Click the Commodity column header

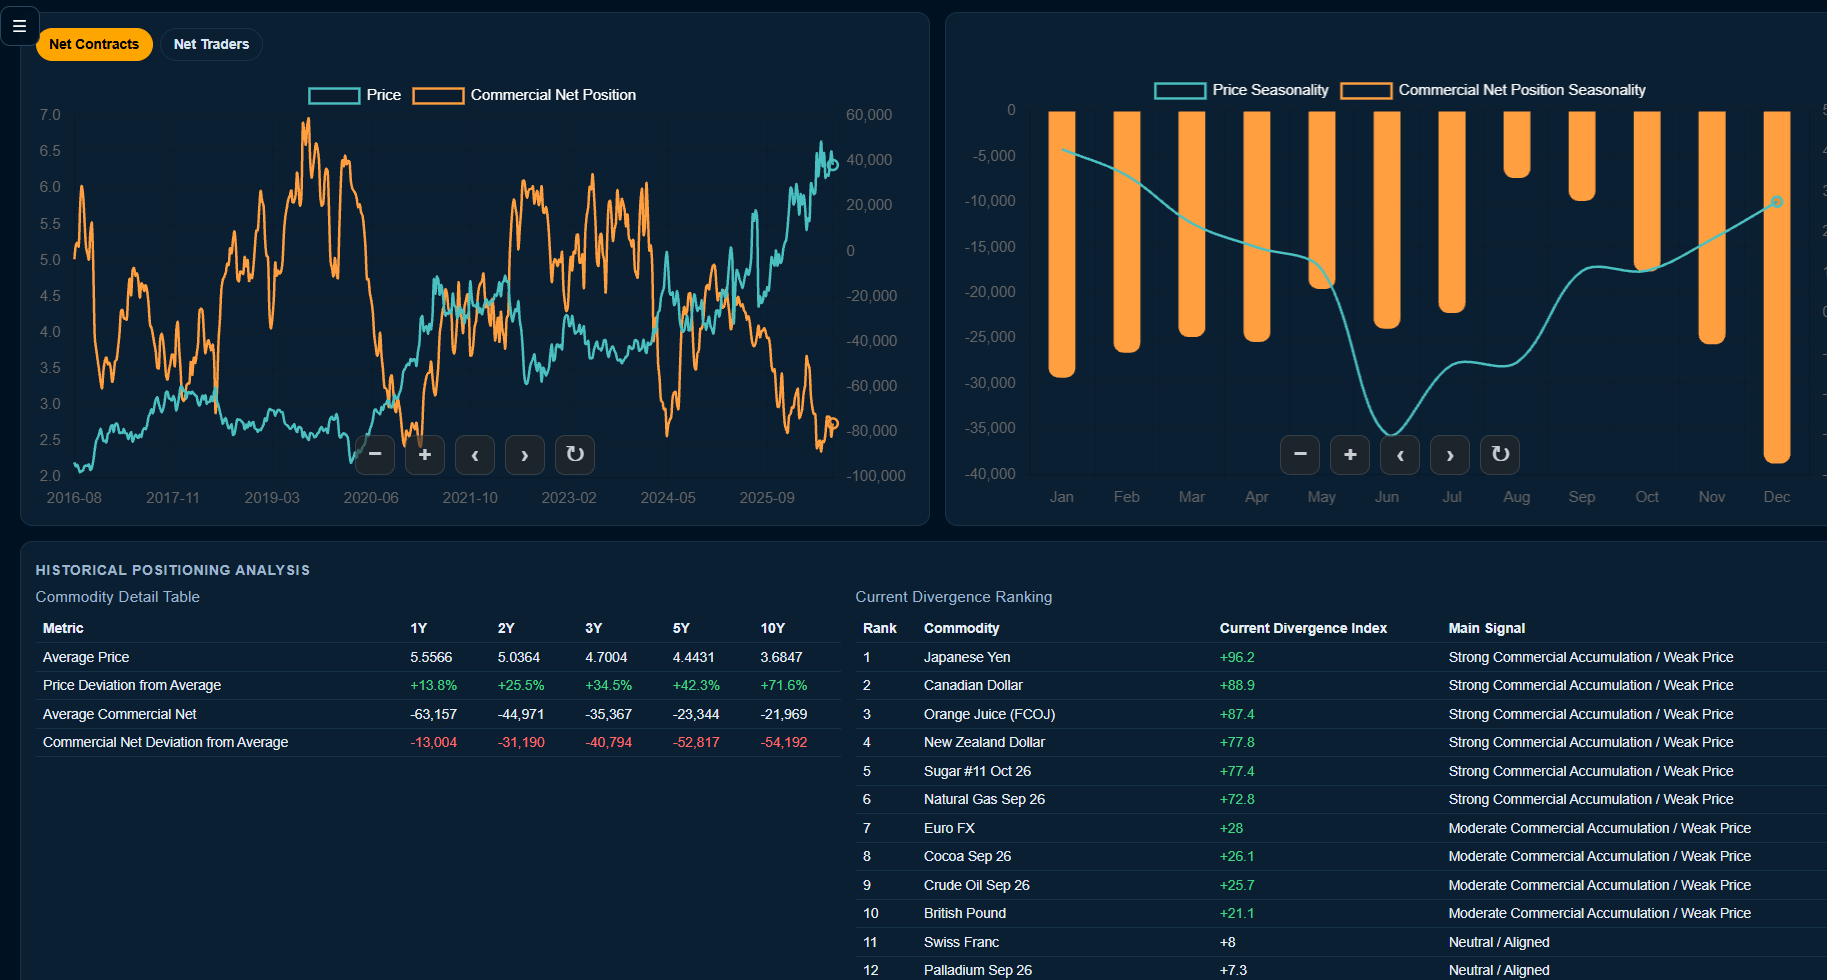click(x=961, y=628)
